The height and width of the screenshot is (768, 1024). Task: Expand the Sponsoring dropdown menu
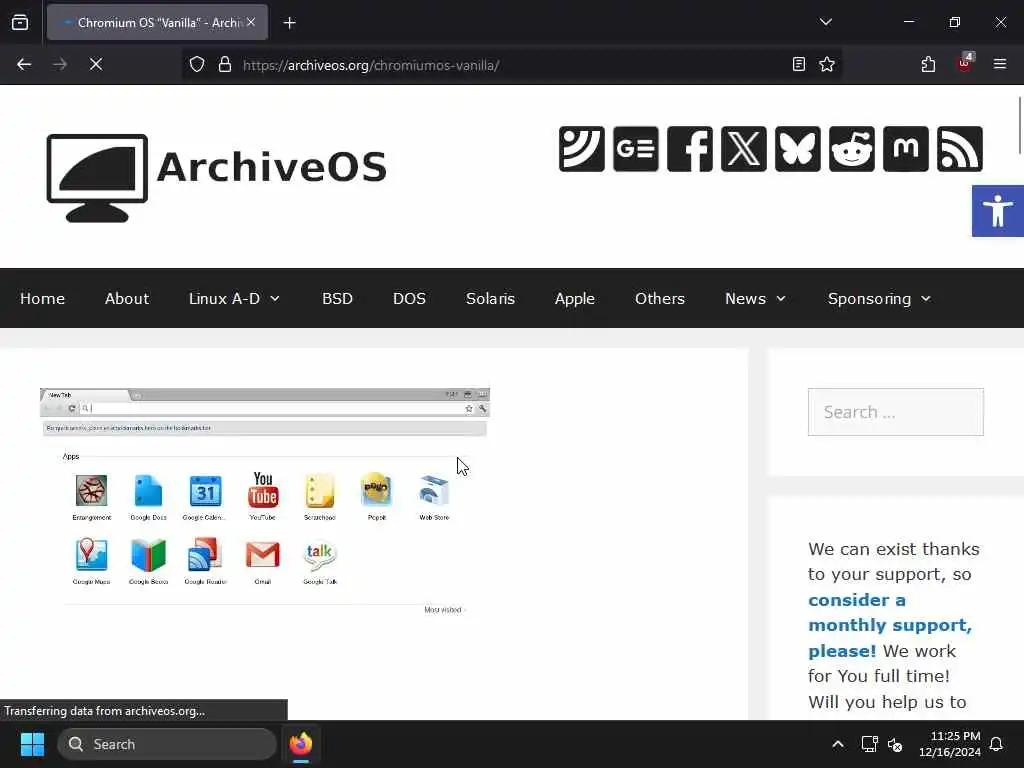(x=879, y=298)
